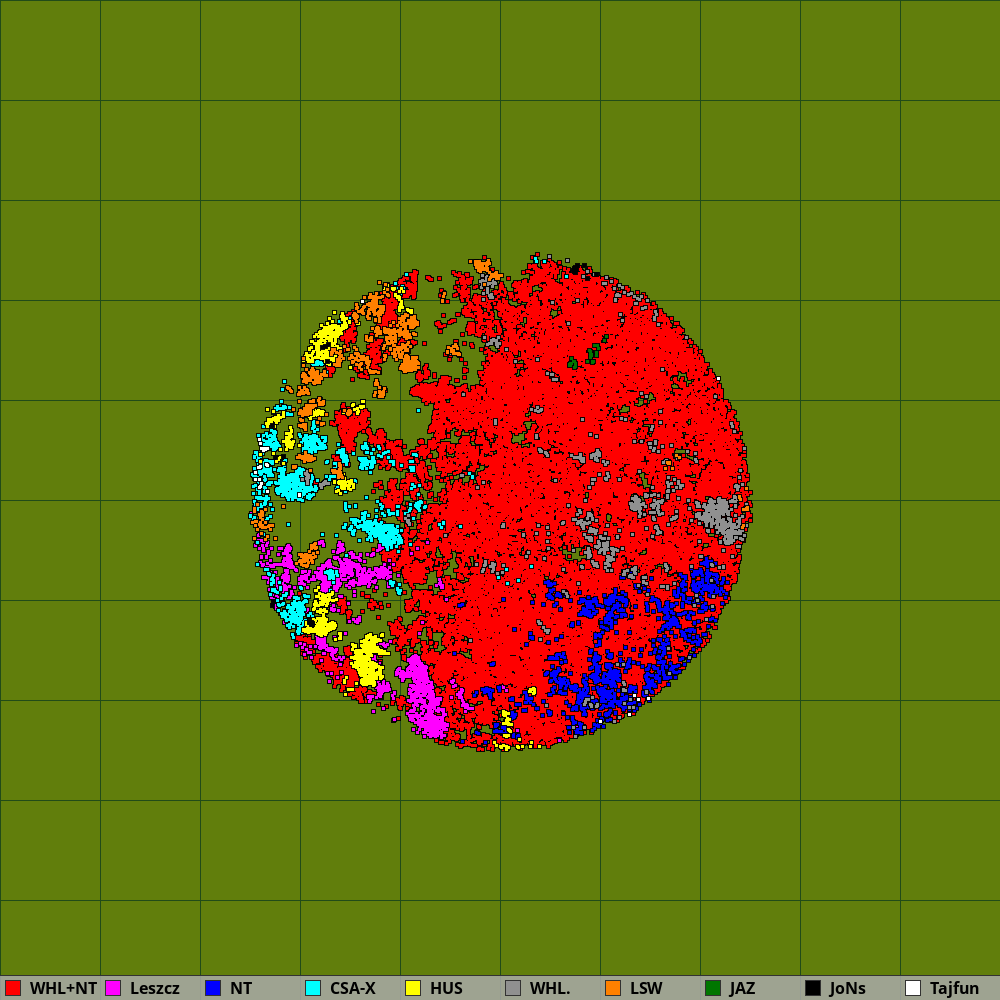Click the yellow HUS legend swatch
The image size is (1000, 1000).
coord(413,988)
